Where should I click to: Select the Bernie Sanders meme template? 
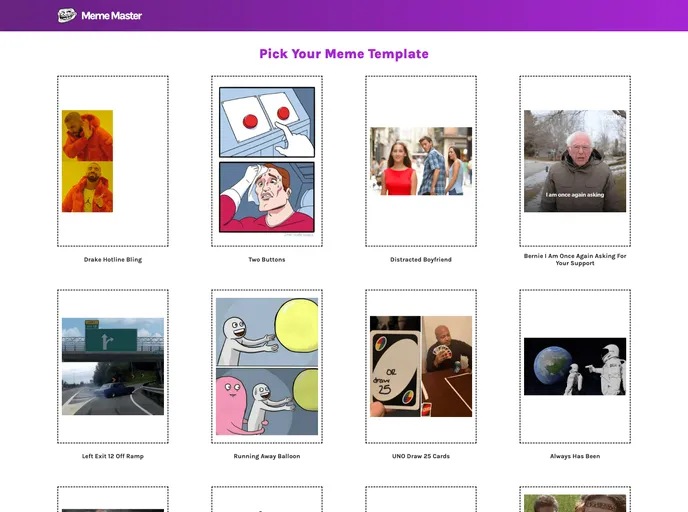(575, 161)
